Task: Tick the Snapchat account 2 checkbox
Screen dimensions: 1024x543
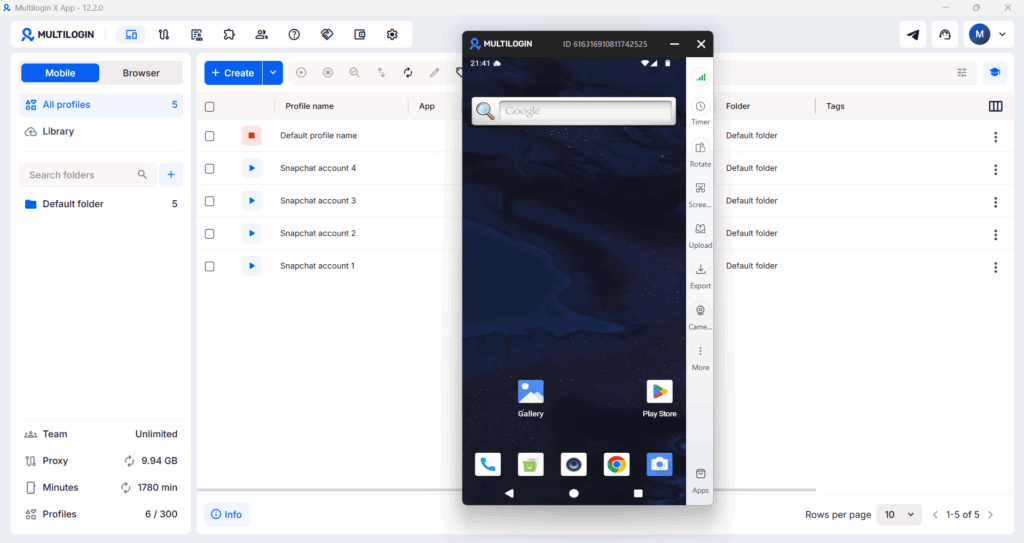Action: [209, 234]
